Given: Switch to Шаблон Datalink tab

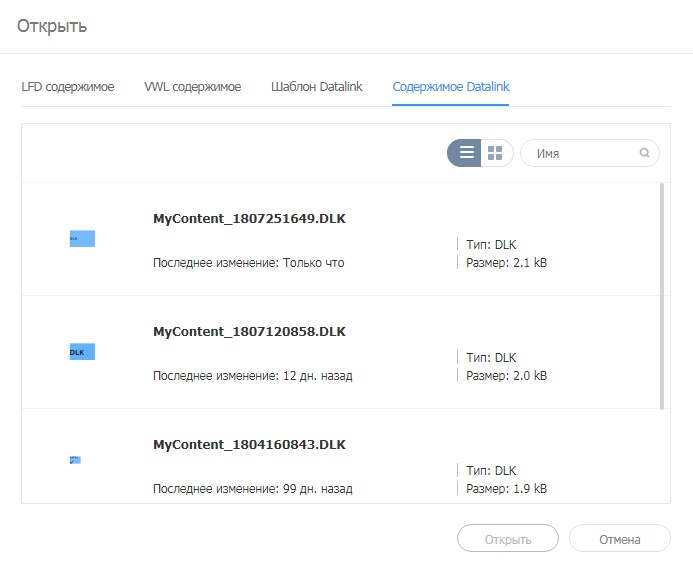Looking at the screenshot, I should [x=316, y=87].
